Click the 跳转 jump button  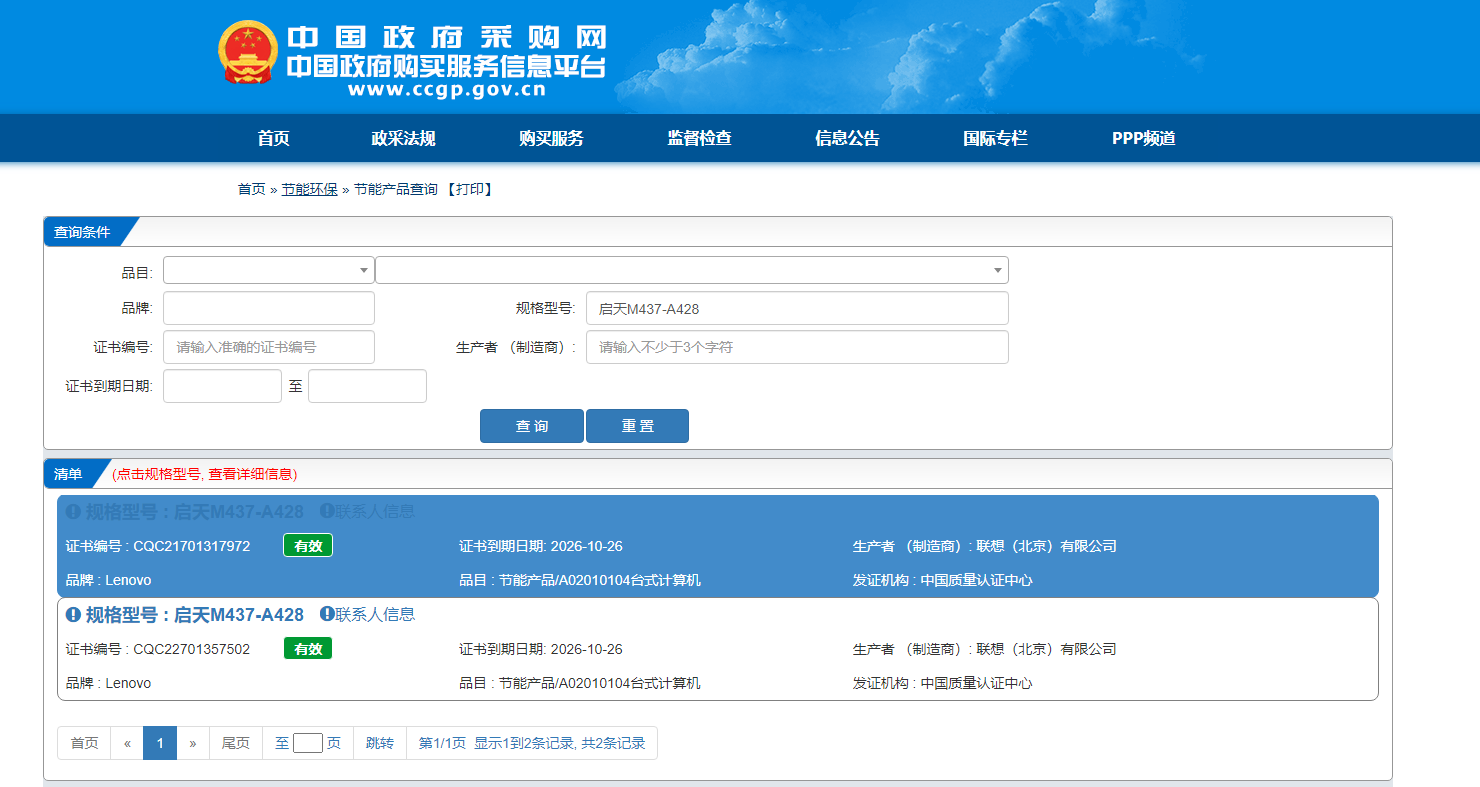380,743
